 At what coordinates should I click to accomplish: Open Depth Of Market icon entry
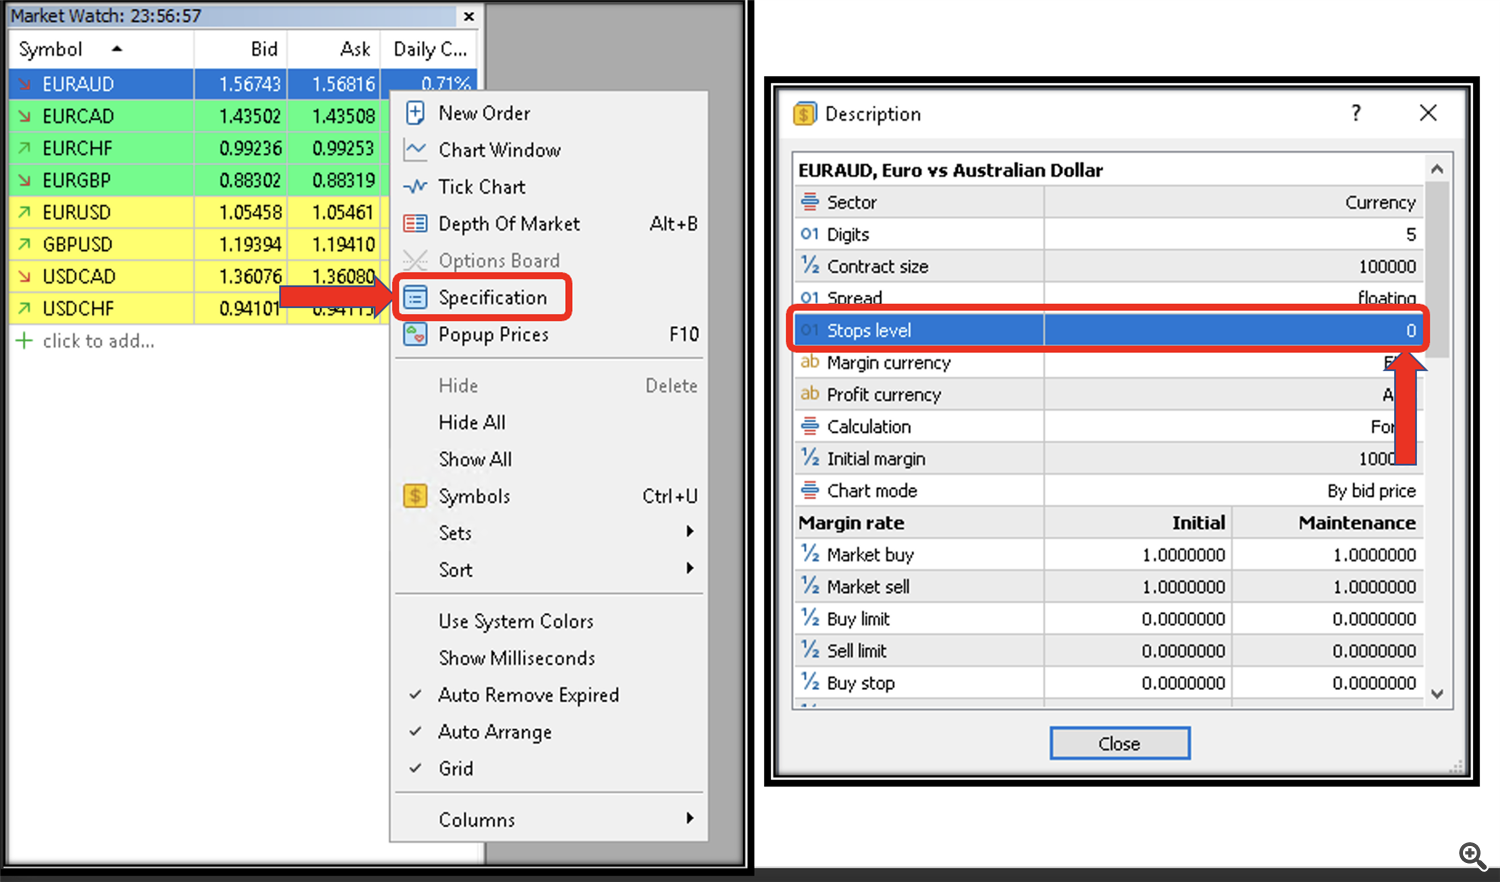click(x=415, y=224)
